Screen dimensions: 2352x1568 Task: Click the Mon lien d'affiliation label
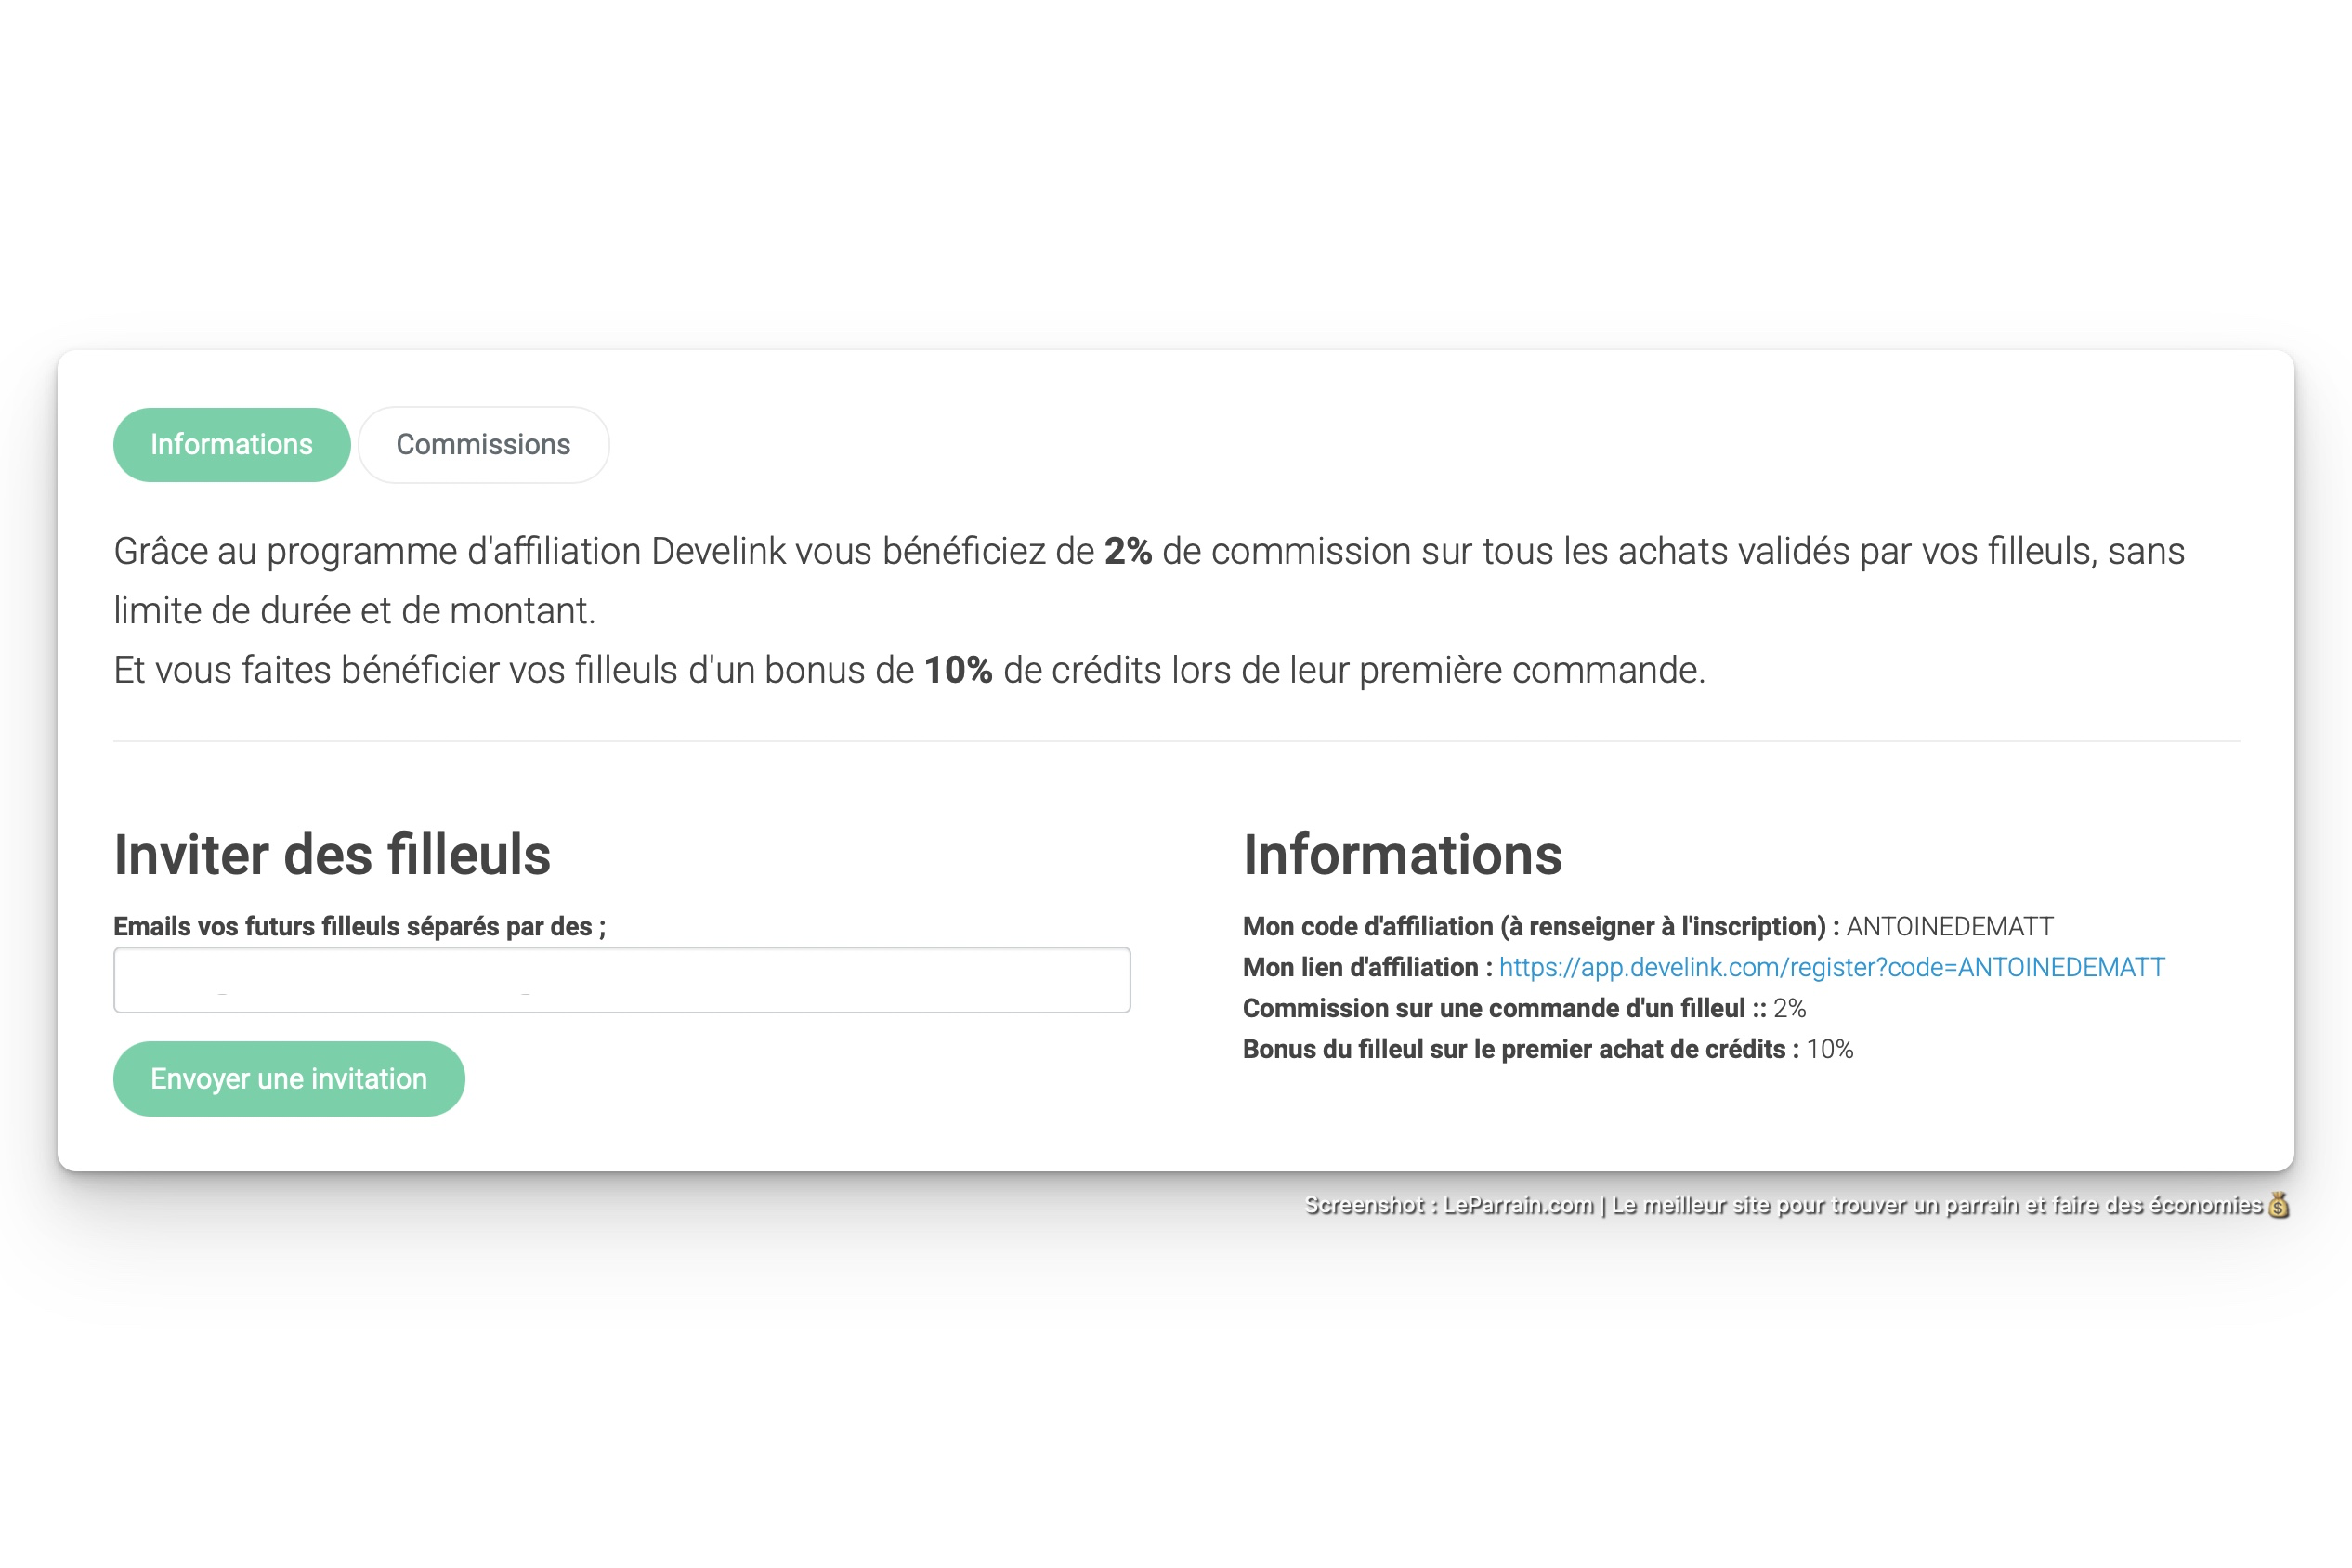1367,967
